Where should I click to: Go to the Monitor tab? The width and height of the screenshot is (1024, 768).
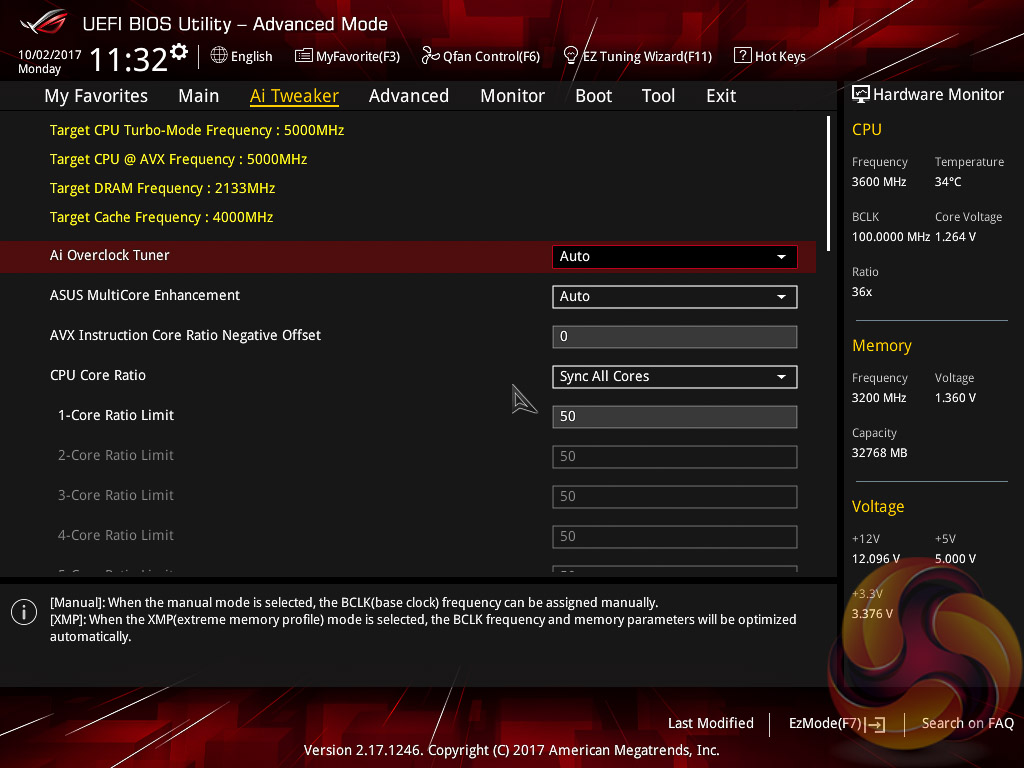[512, 96]
